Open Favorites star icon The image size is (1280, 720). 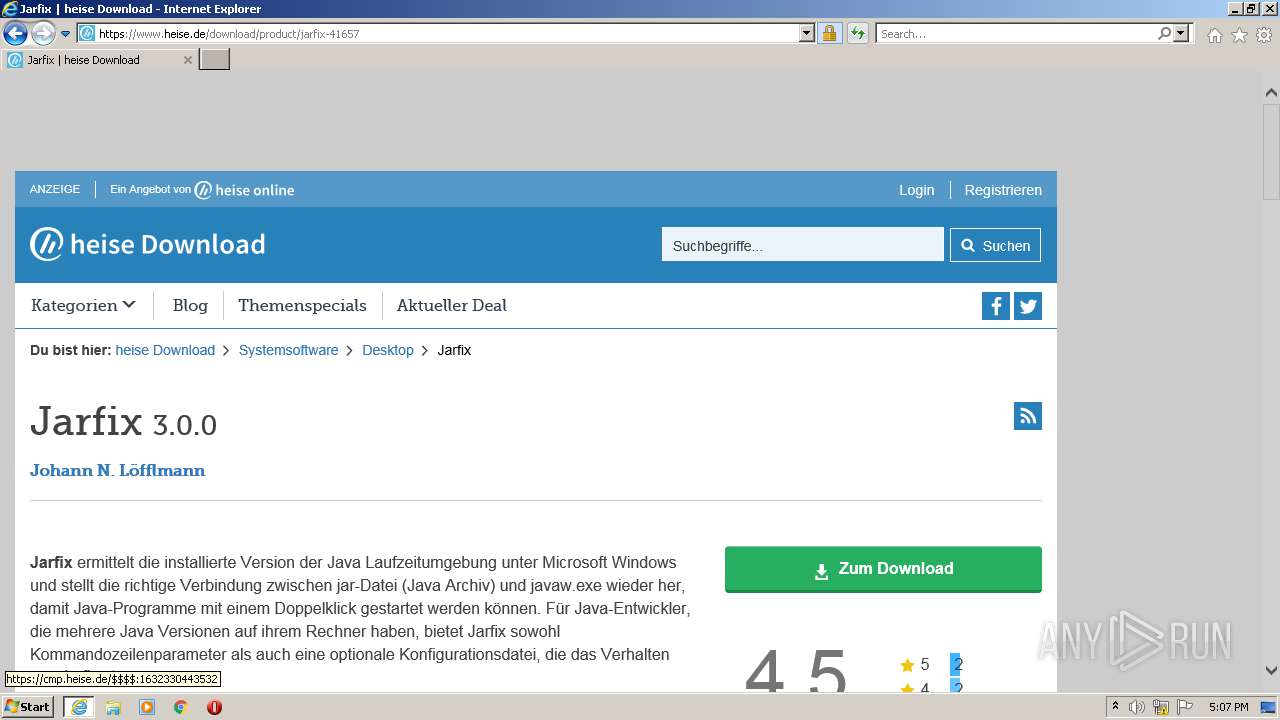click(x=1239, y=35)
